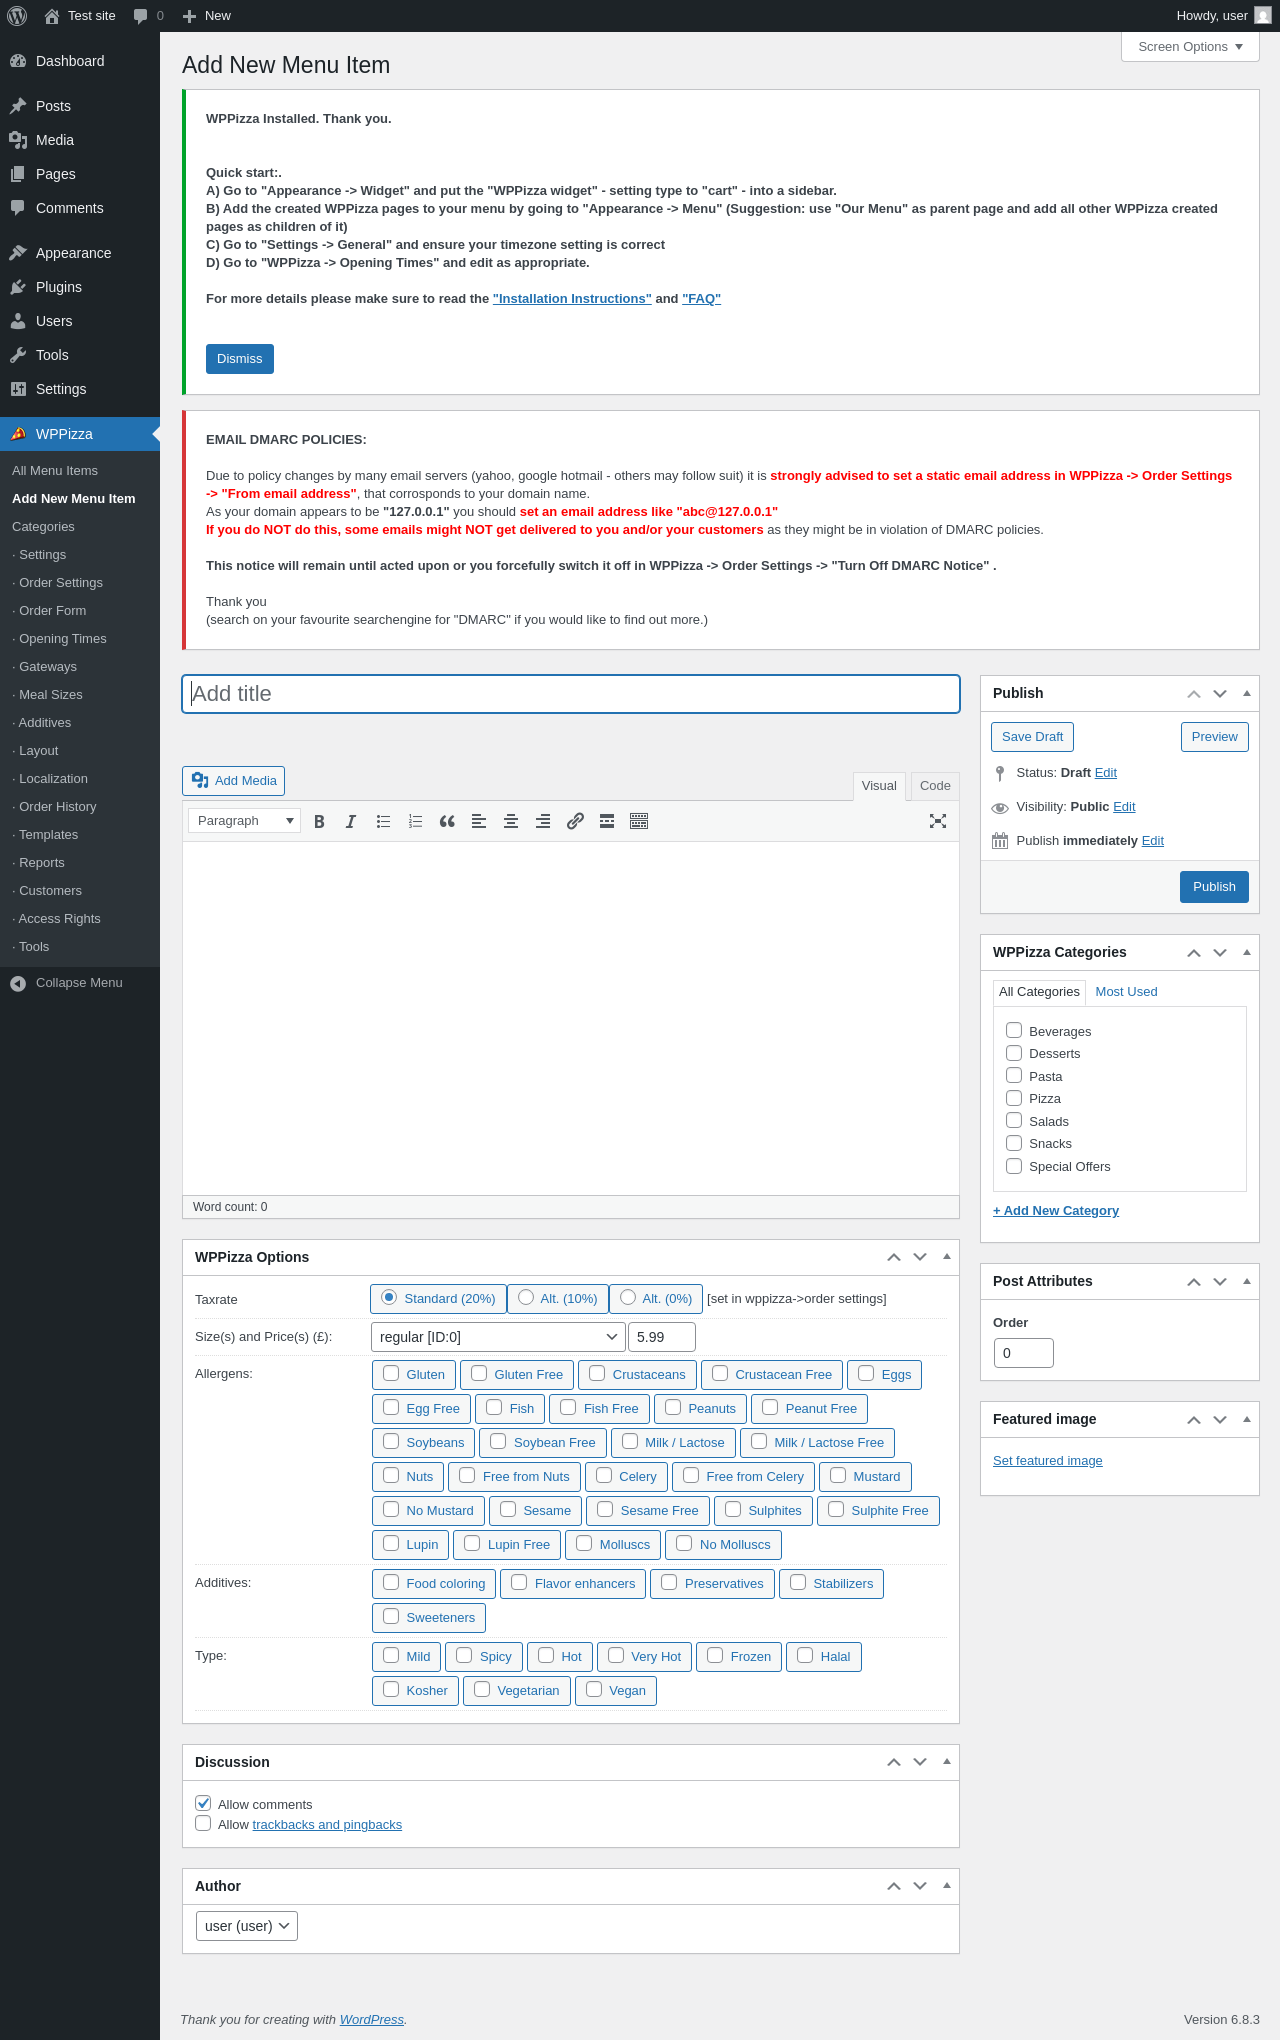Screen dimensions: 1280x2040
Task: Check the Beverages category
Action: coord(1014,1030)
